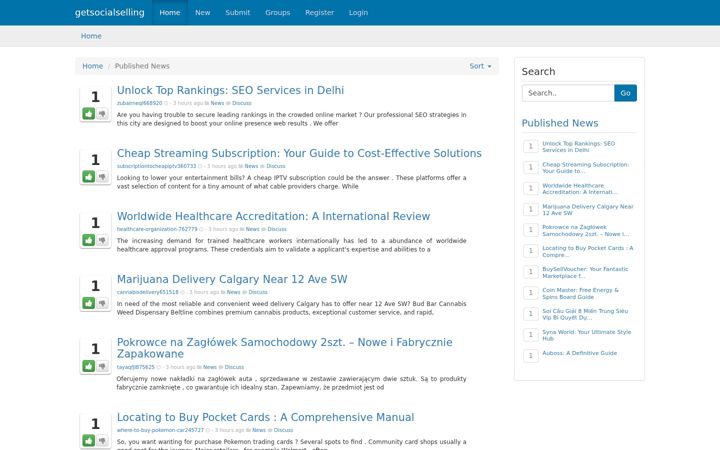Screen dimensions: 720x450
Task: Downvote the Worldwide Healthcare Accreditation post
Action: pyautogui.click(x=102, y=240)
